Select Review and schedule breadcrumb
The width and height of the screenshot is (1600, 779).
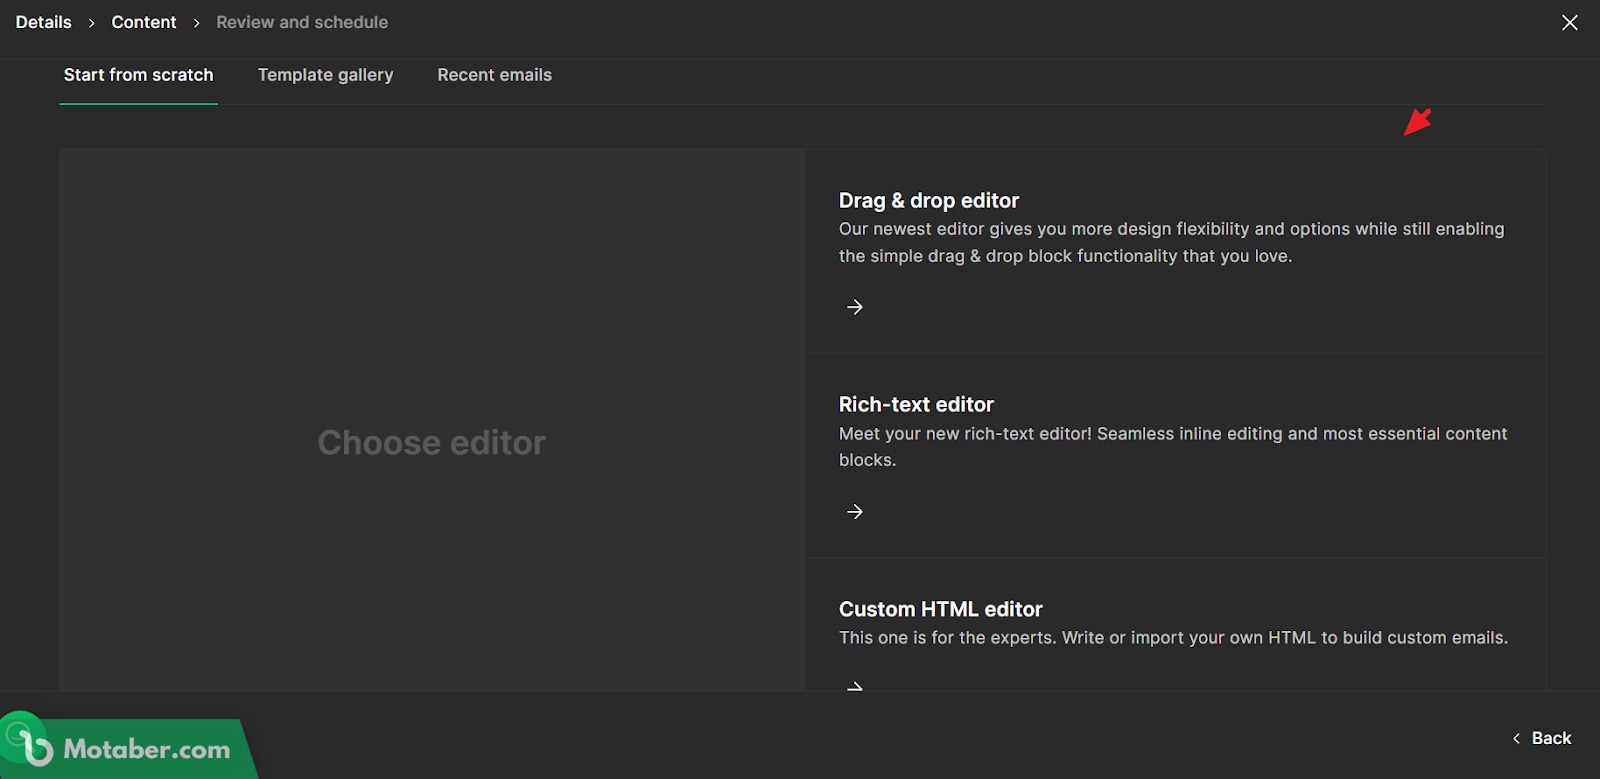[x=302, y=22]
